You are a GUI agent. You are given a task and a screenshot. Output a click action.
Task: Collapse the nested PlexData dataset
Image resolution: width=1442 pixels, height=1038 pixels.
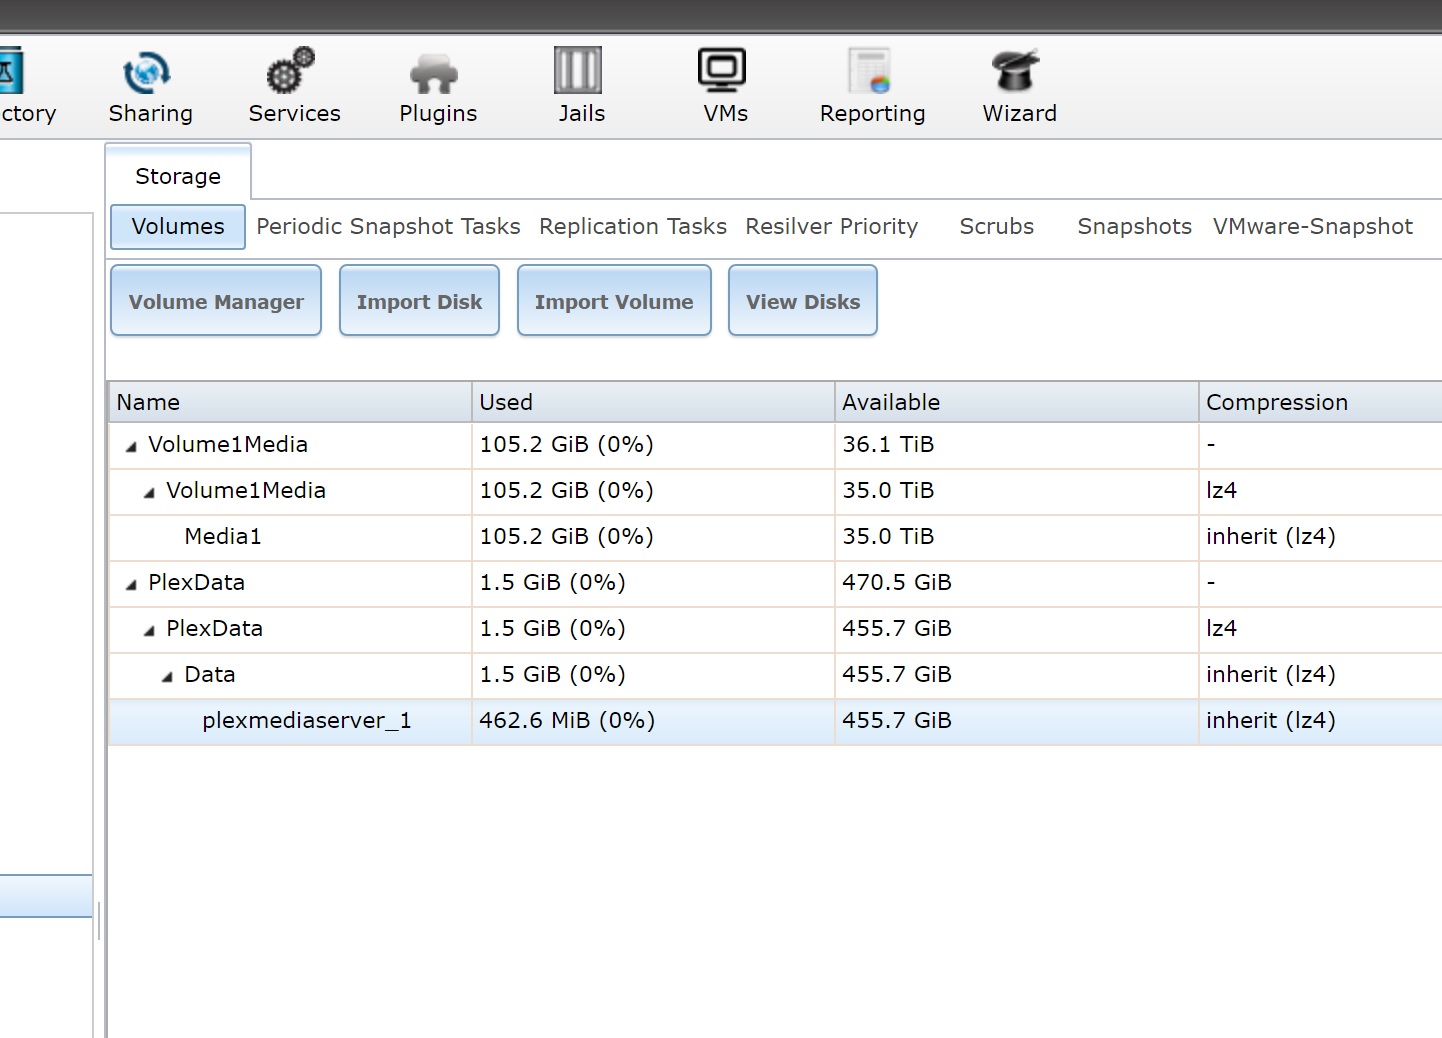tap(149, 631)
